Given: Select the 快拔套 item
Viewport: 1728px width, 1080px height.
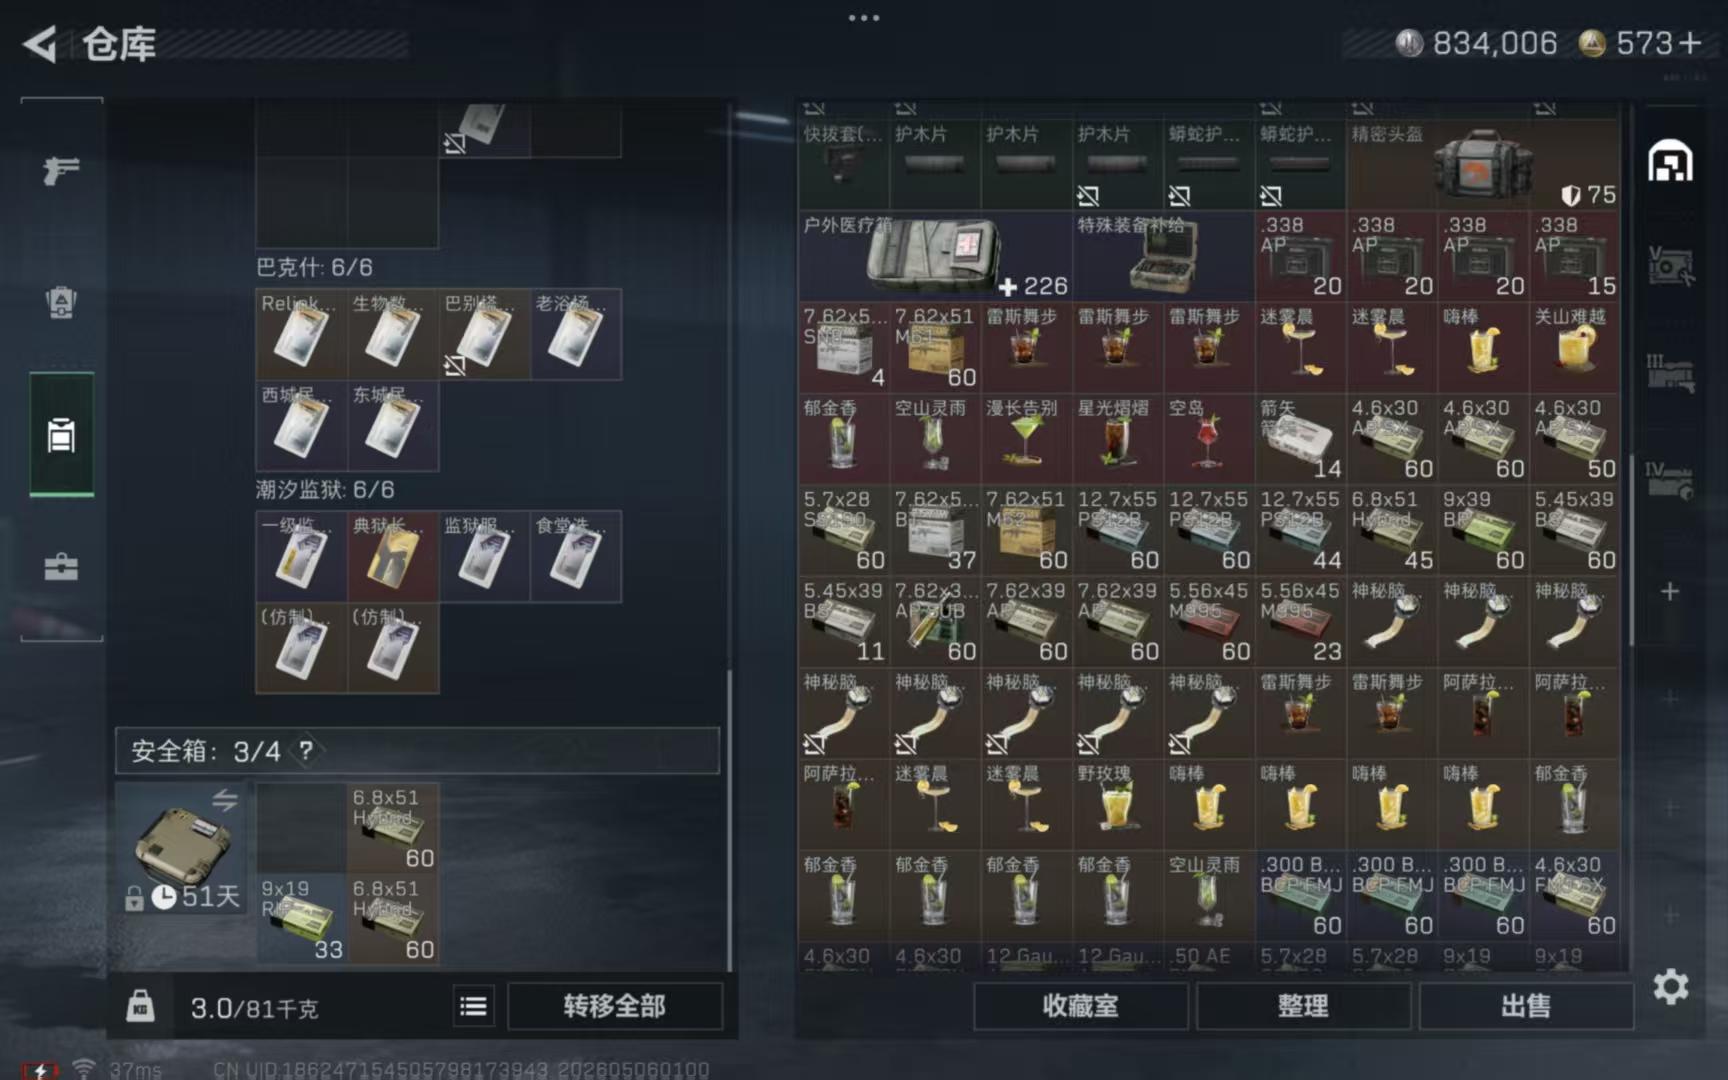Looking at the screenshot, I should coord(844,164).
